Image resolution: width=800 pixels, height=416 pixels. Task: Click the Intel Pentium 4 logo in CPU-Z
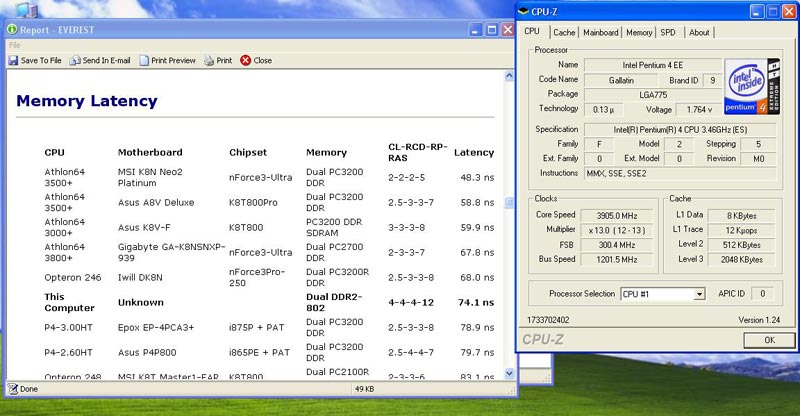click(x=752, y=86)
